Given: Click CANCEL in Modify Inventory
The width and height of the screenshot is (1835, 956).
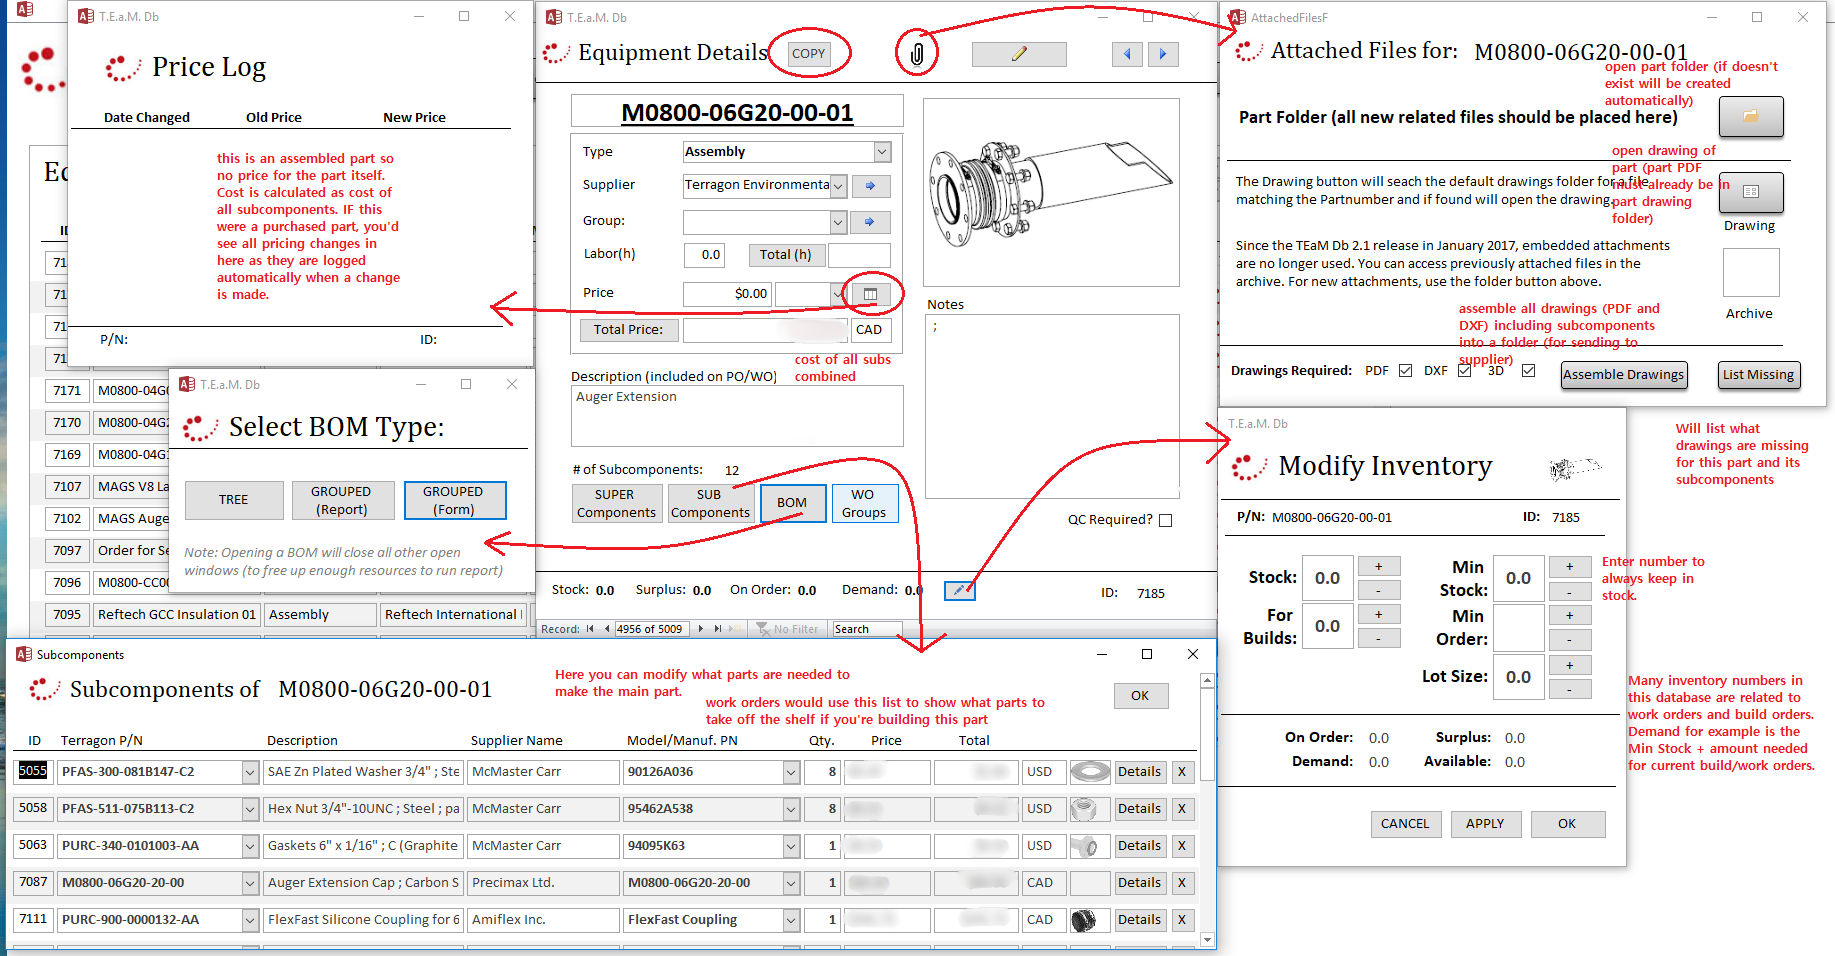Looking at the screenshot, I should (1405, 824).
